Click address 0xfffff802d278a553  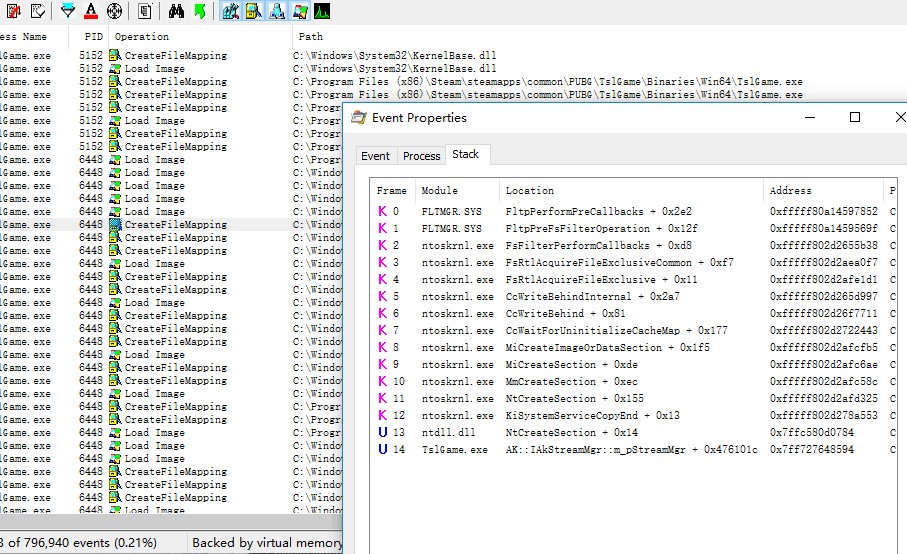pos(824,415)
